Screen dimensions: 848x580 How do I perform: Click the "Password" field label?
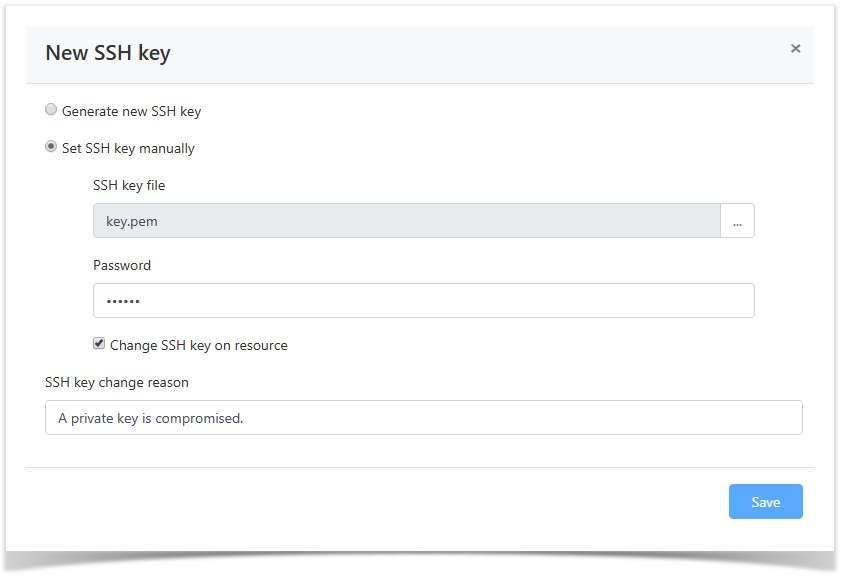(122, 265)
